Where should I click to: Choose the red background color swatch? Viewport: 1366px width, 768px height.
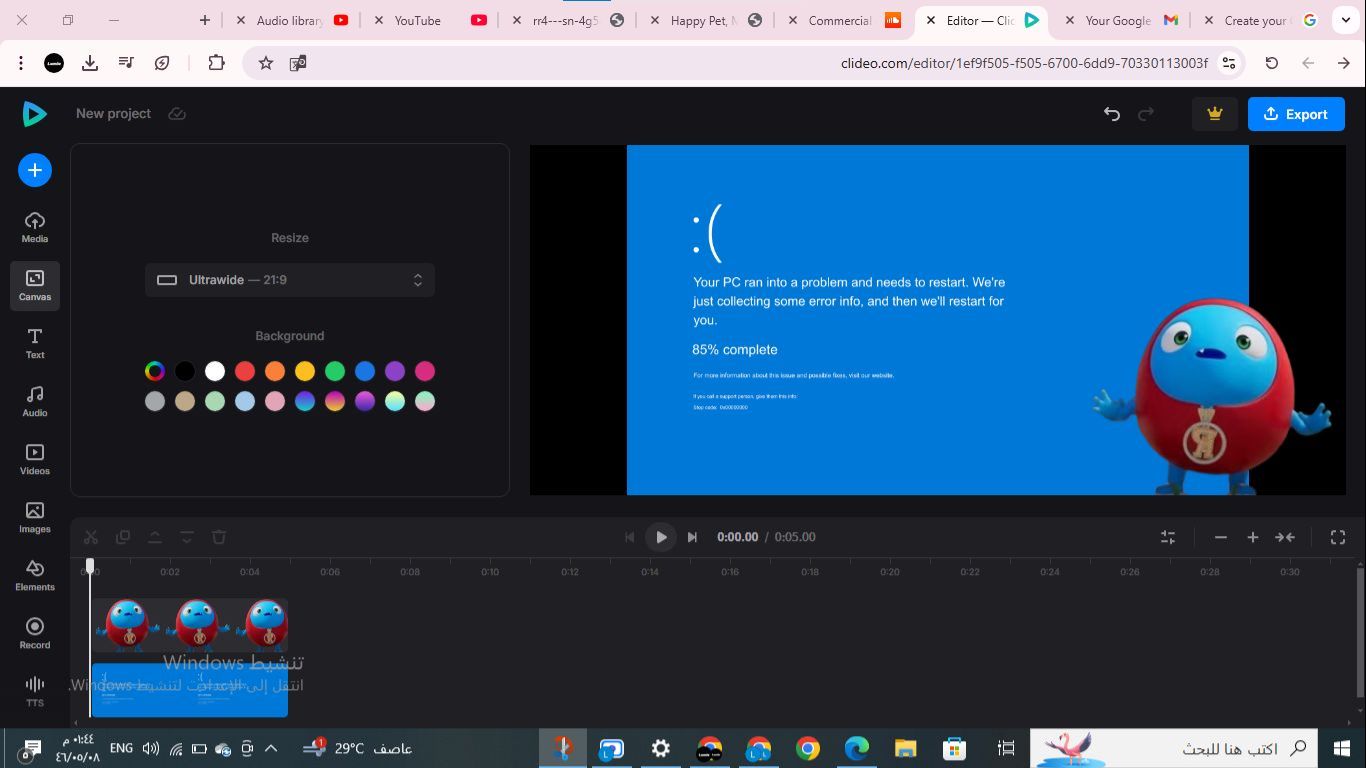(x=245, y=371)
